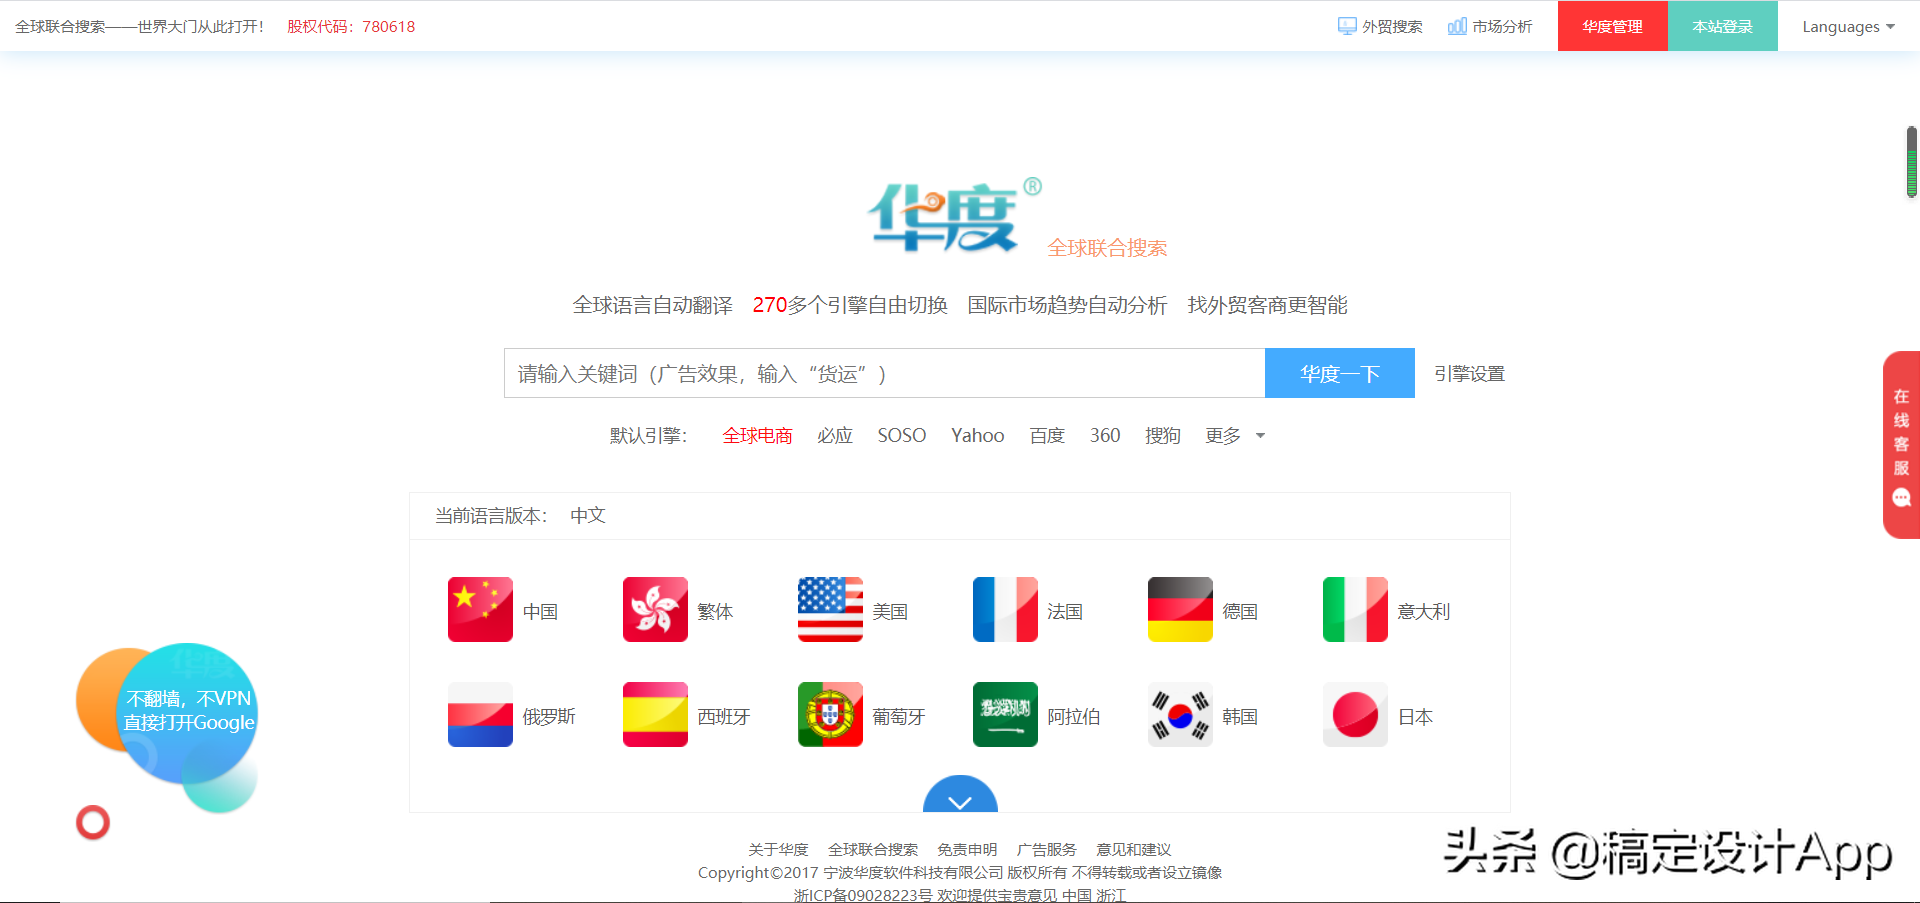Click the 葡萄牙 language label
The width and height of the screenshot is (1920, 903).
click(x=899, y=716)
